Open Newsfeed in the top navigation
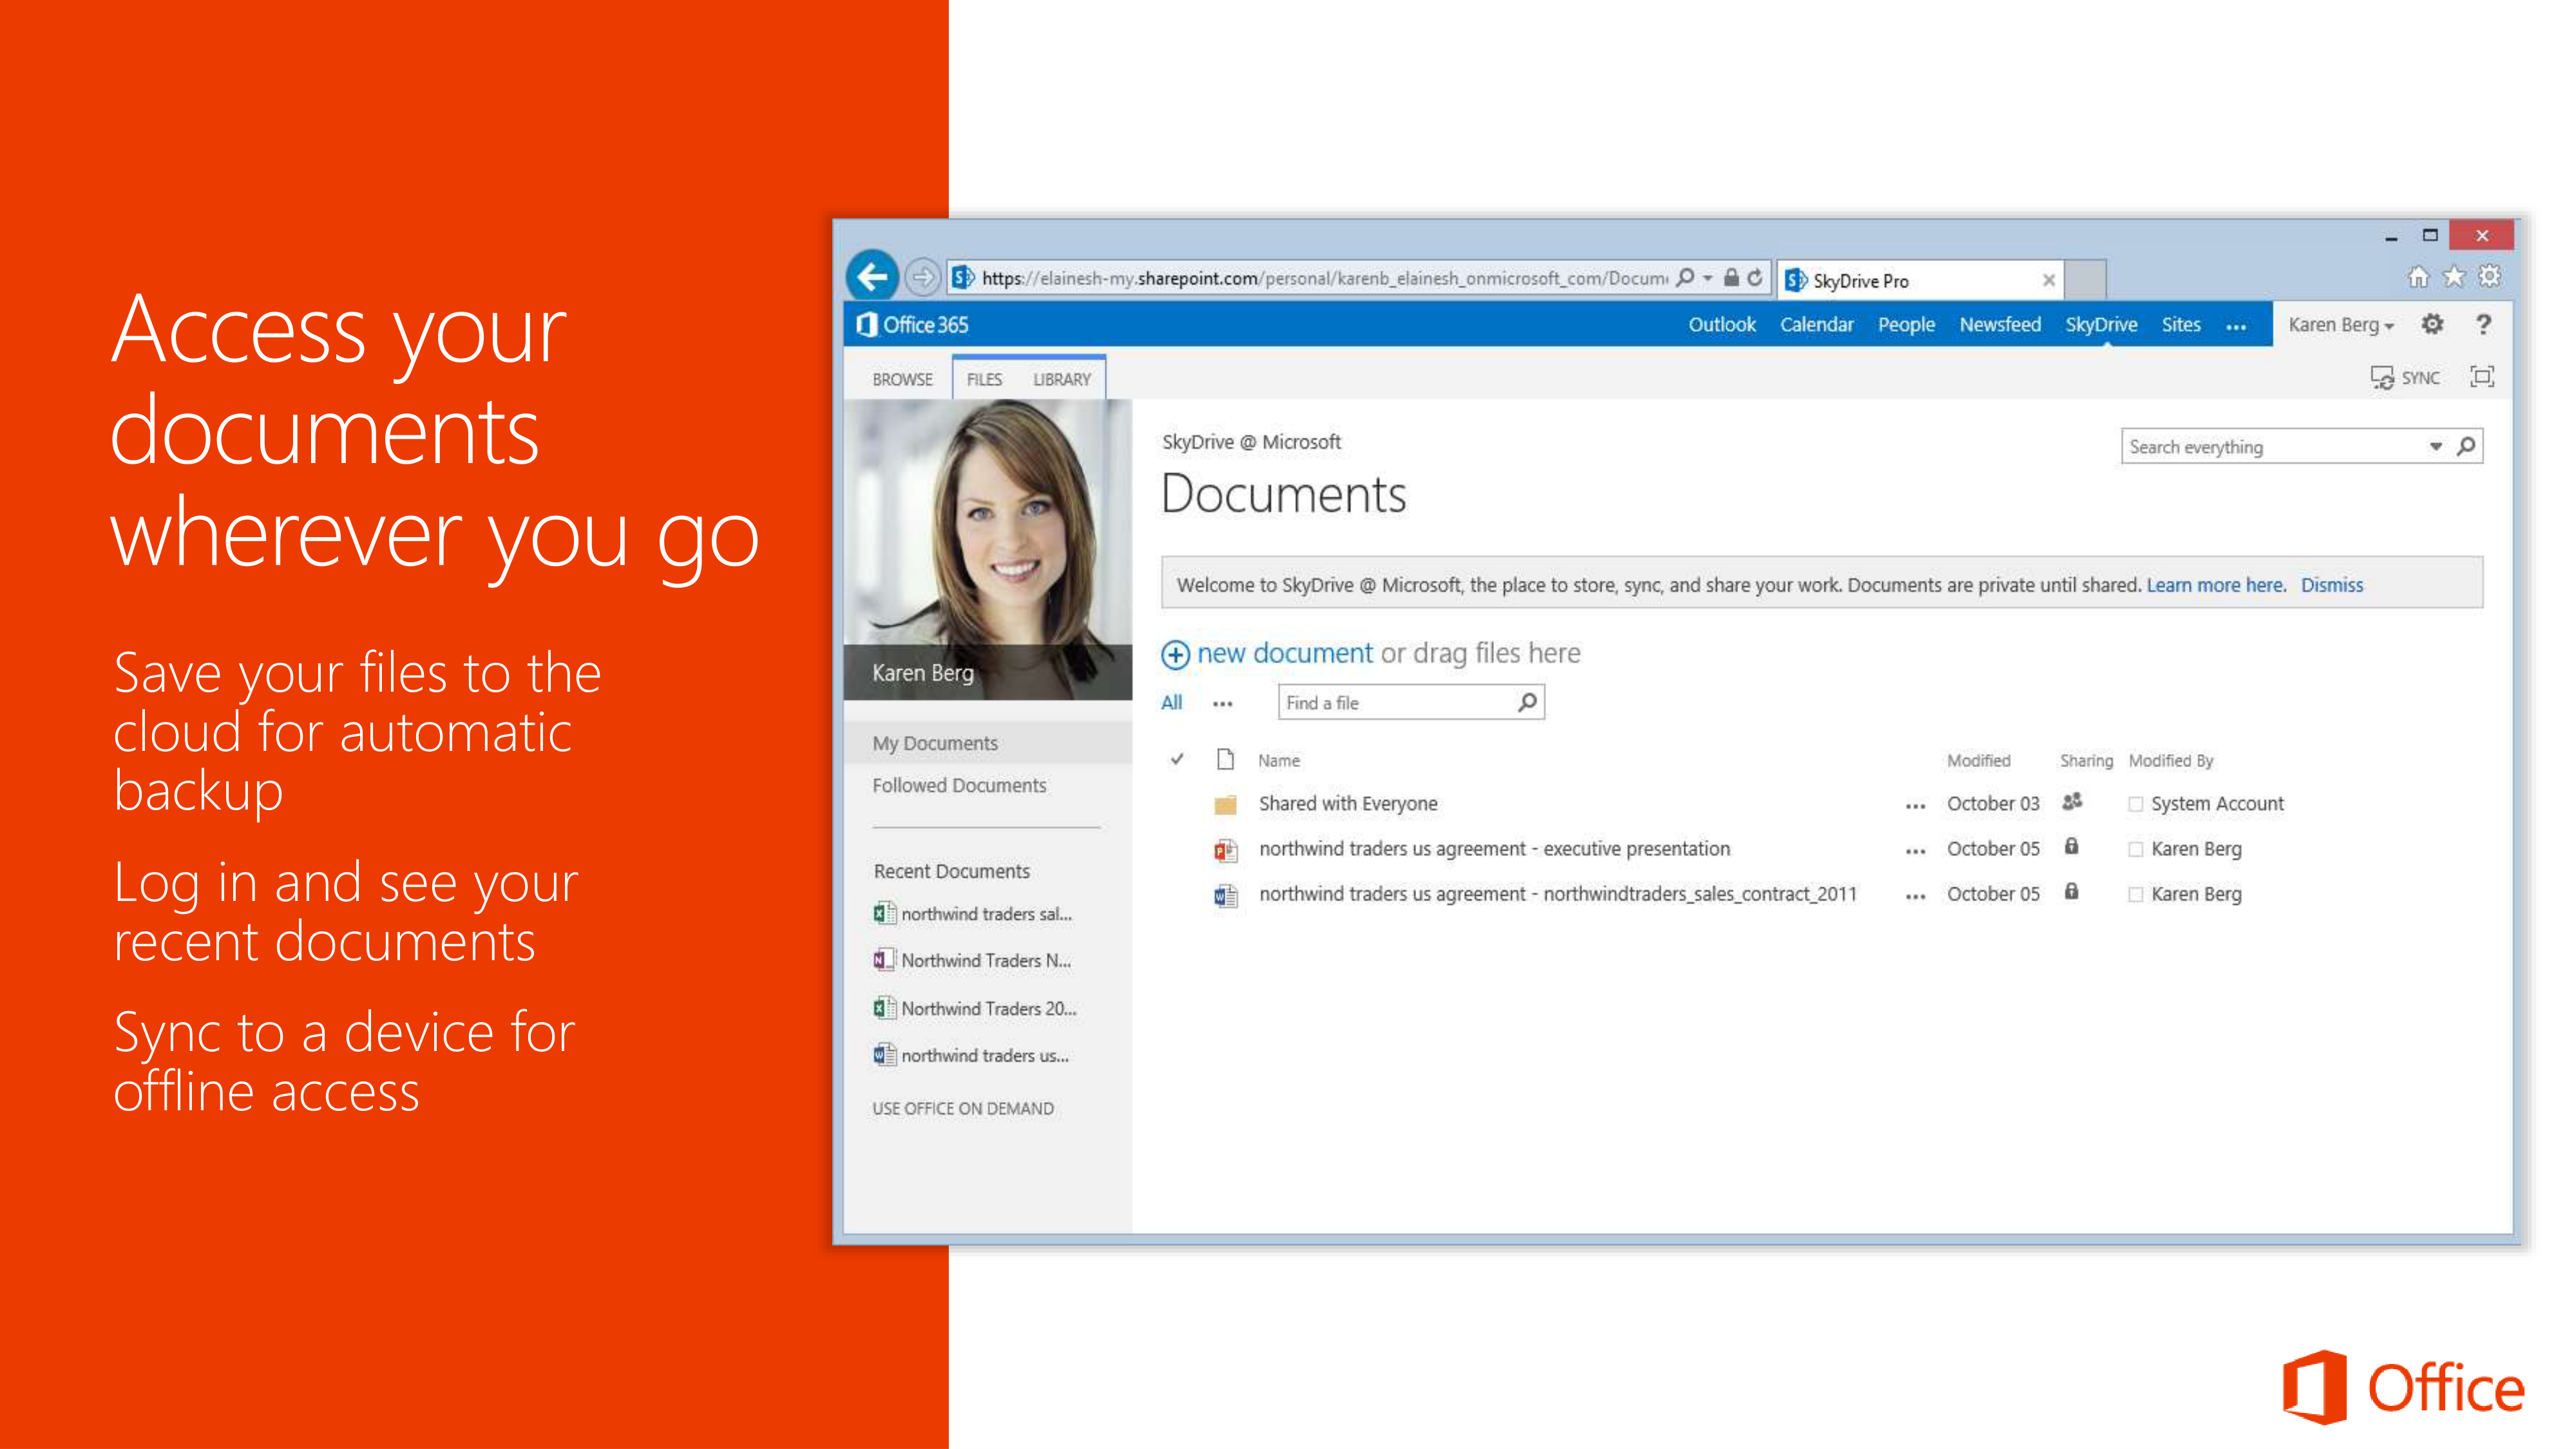This screenshot has height=1449, width=2576. click(2000, 324)
